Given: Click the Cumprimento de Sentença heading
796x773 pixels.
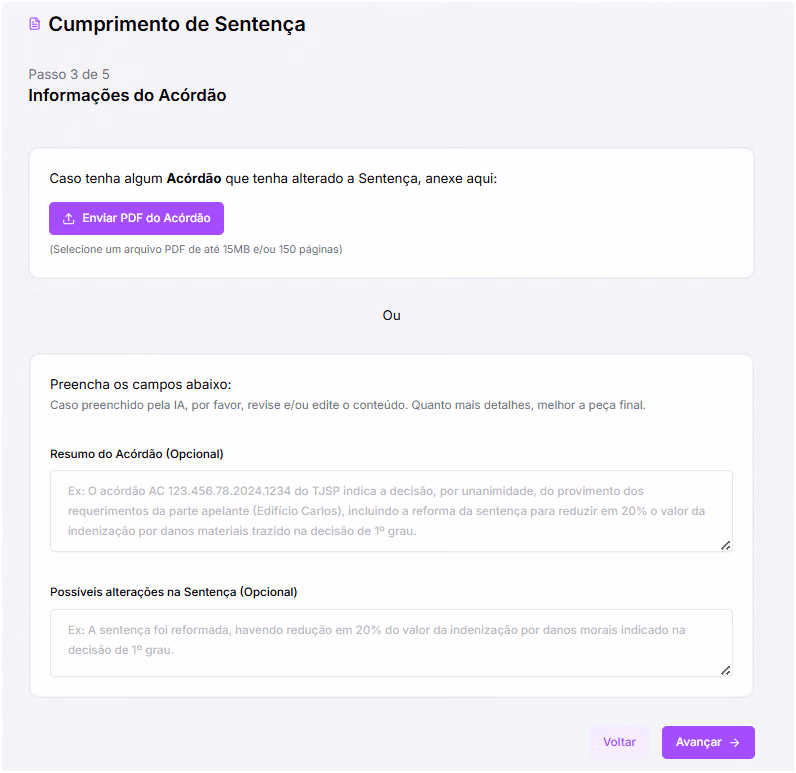Looking at the screenshot, I should coord(177,24).
